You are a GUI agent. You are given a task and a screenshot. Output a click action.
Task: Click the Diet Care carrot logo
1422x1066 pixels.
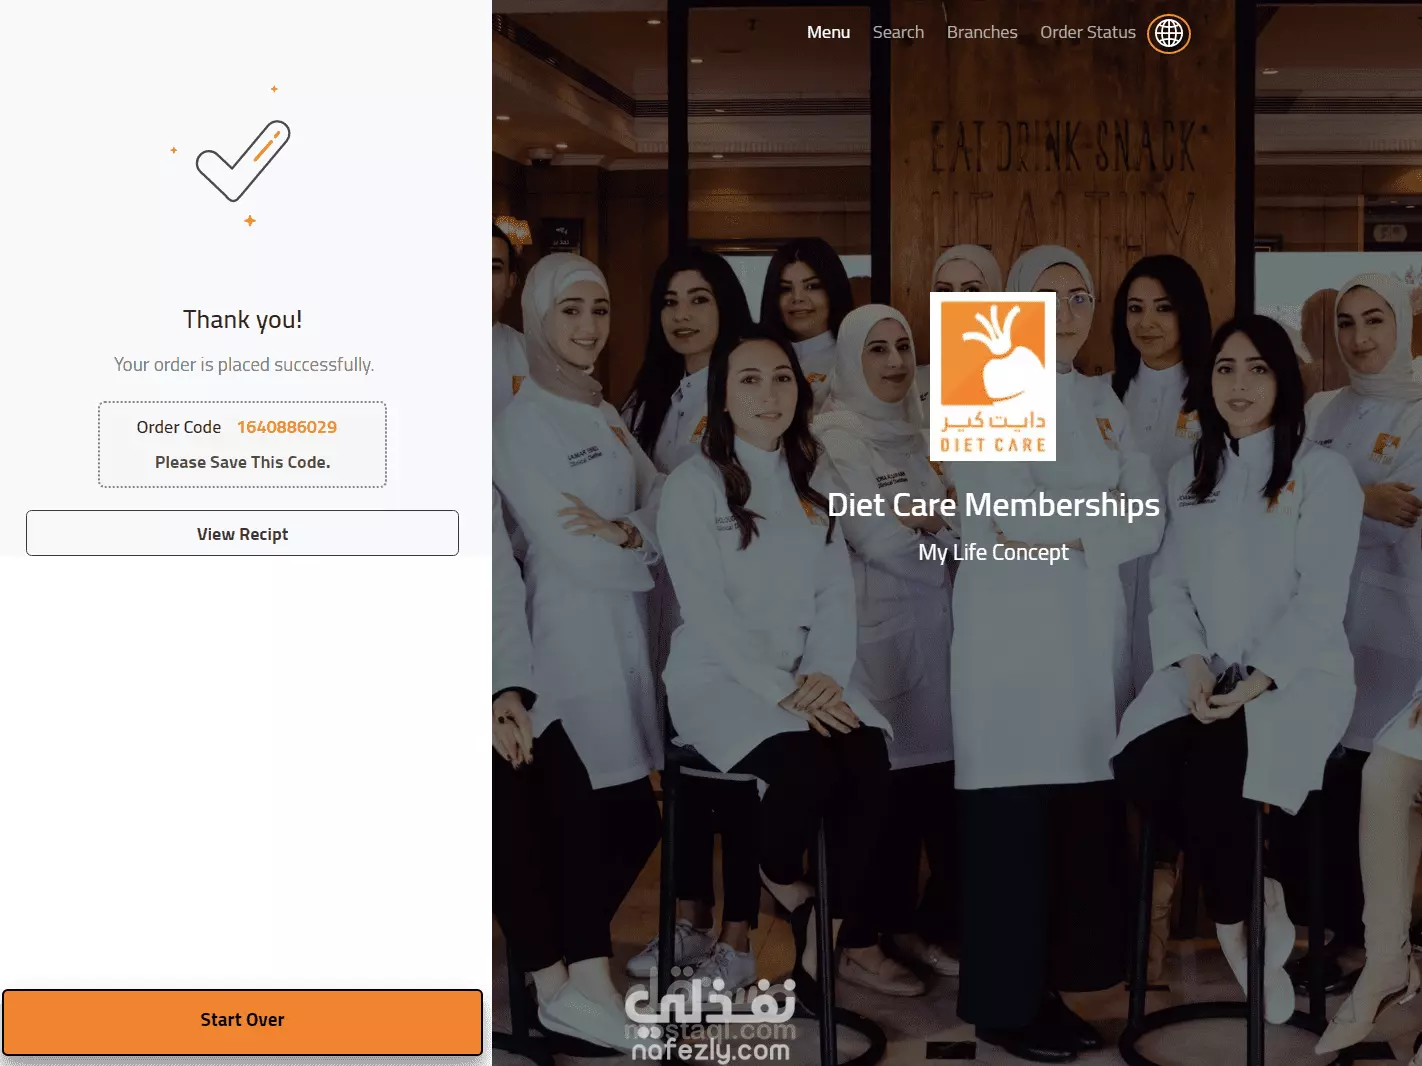pyautogui.click(x=993, y=376)
